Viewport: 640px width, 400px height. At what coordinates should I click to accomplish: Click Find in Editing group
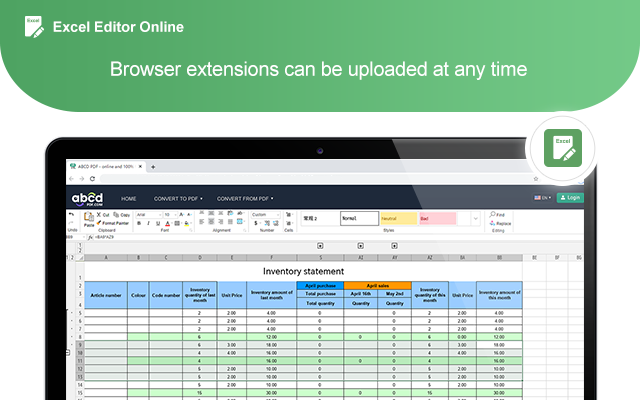tap(497, 214)
